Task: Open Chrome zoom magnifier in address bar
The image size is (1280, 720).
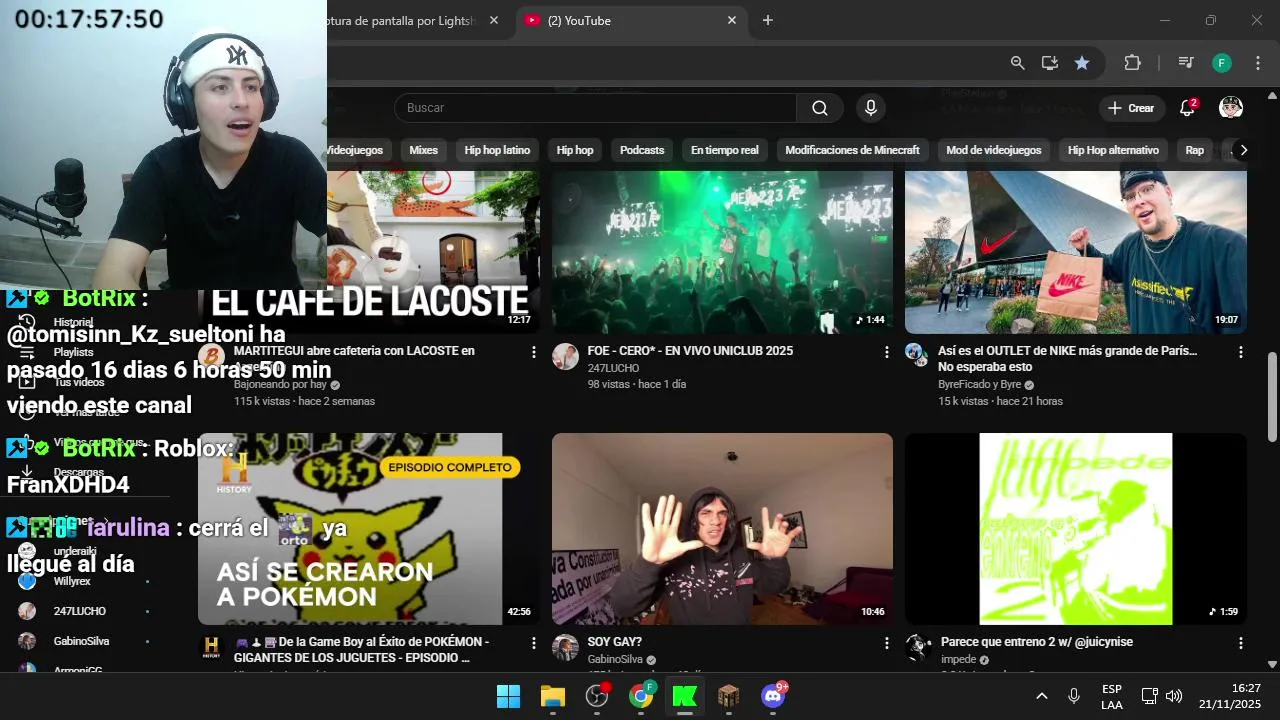Action: coord(1018,63)
